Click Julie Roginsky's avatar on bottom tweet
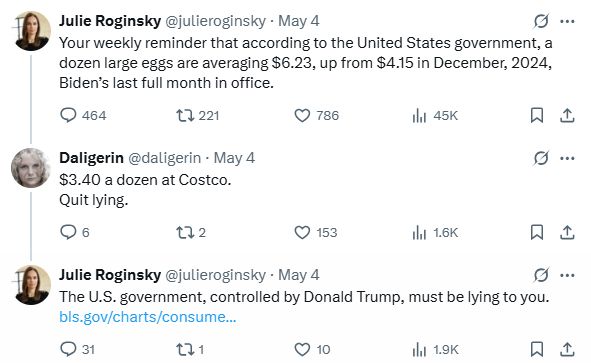The height and width of the screenshot is (363, 591). pyautogui.click(x=31, y=285)
